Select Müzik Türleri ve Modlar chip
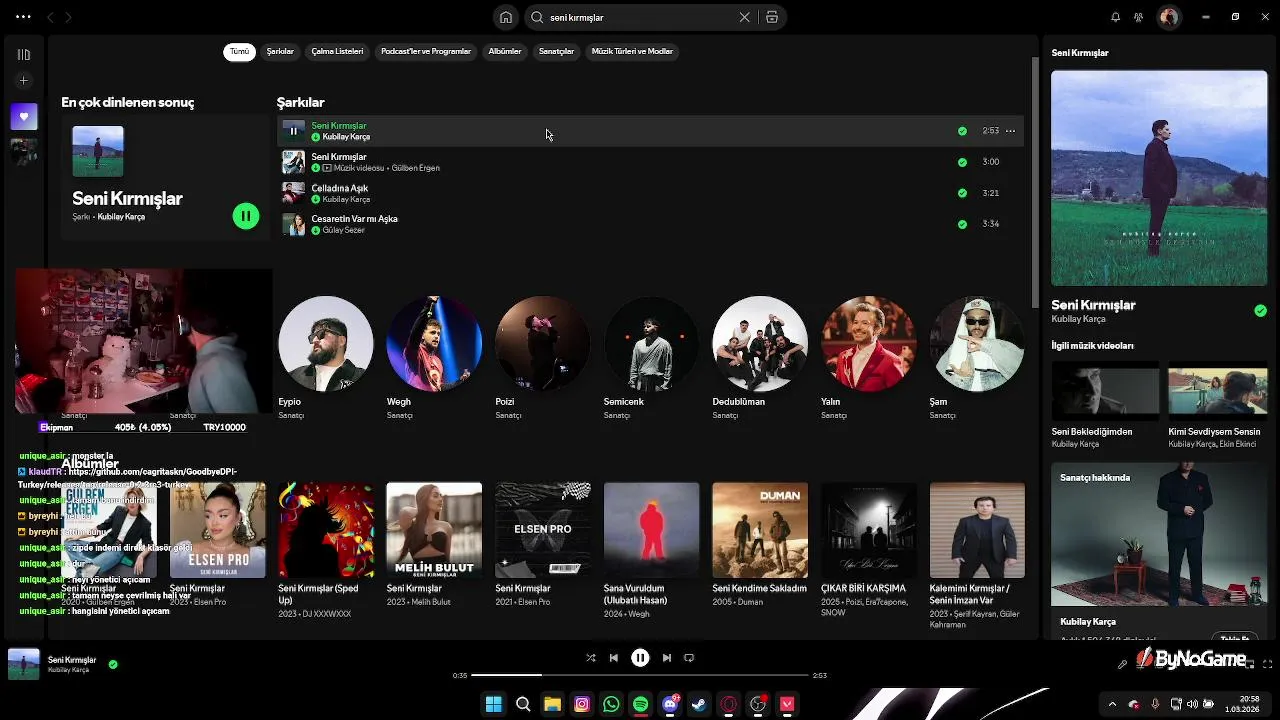Screen dimensions: 1280x720 pyautogui.click(x=632, y=51)
